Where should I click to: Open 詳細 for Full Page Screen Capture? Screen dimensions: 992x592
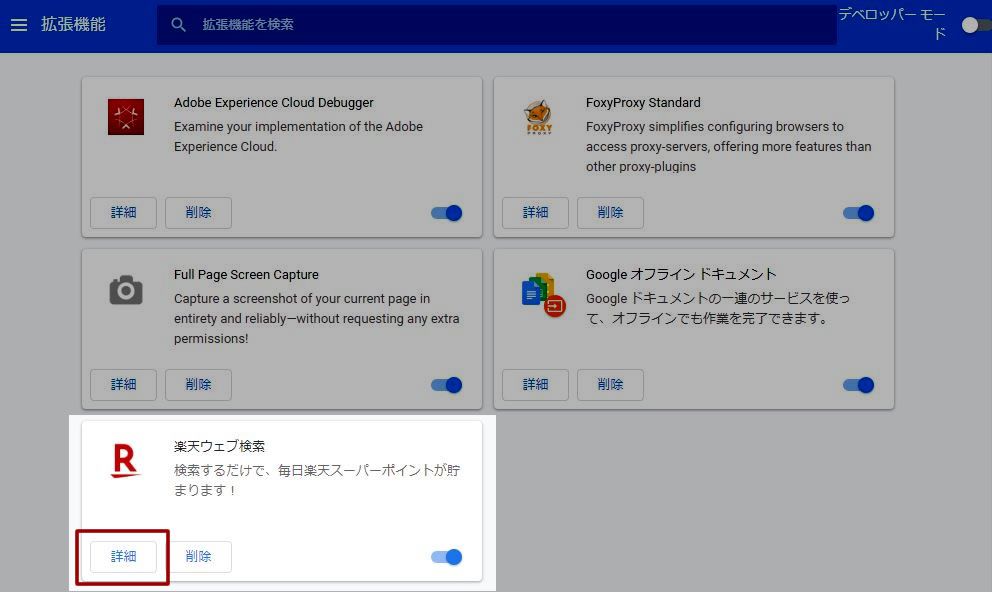coord(123,385)
